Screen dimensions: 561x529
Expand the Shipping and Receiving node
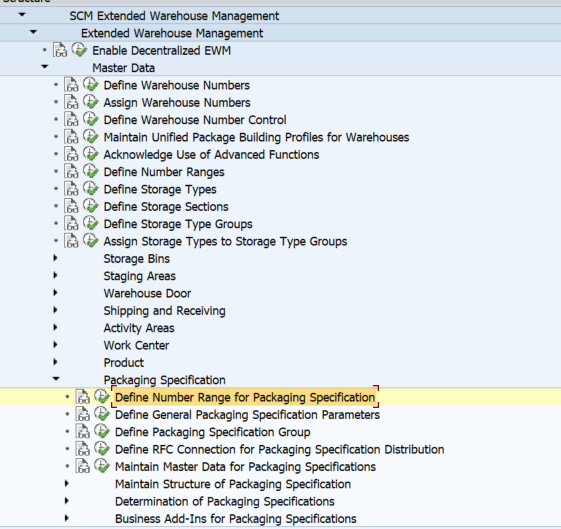coord(55,310)
